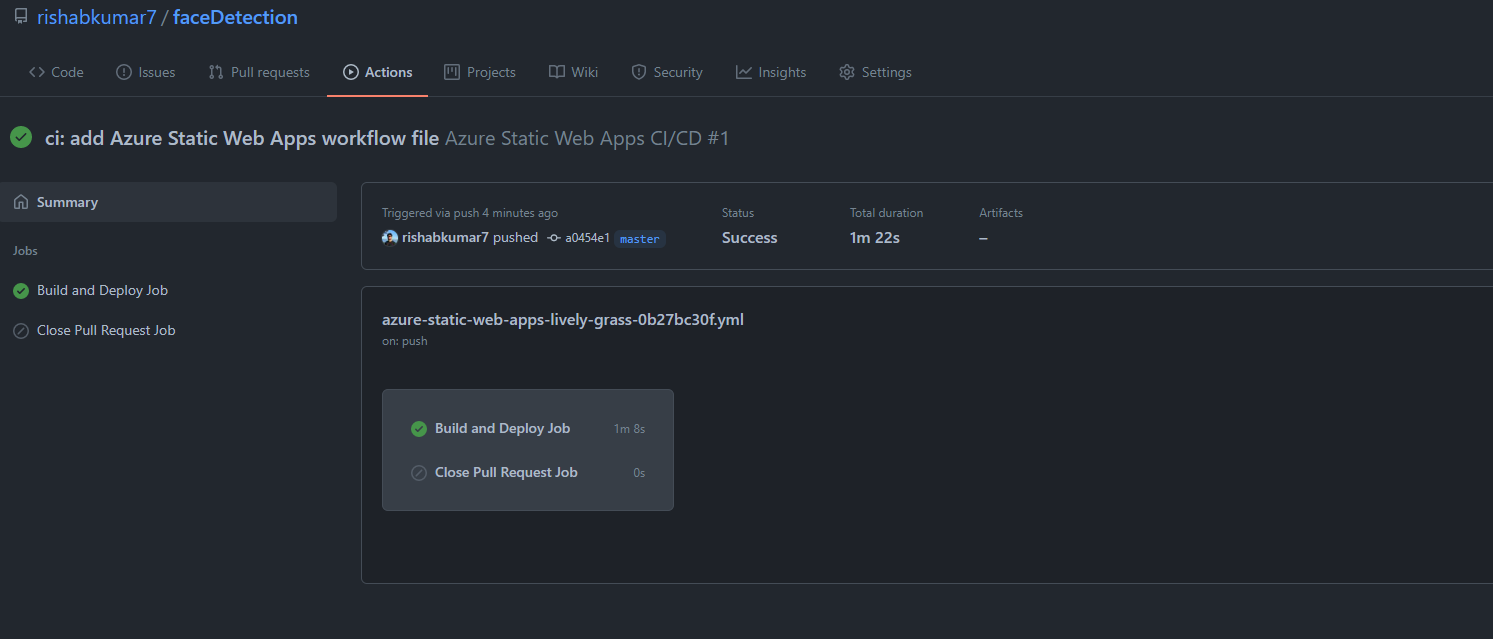Click the Summary home icon
1493x639 pixels.
point(21,202)
